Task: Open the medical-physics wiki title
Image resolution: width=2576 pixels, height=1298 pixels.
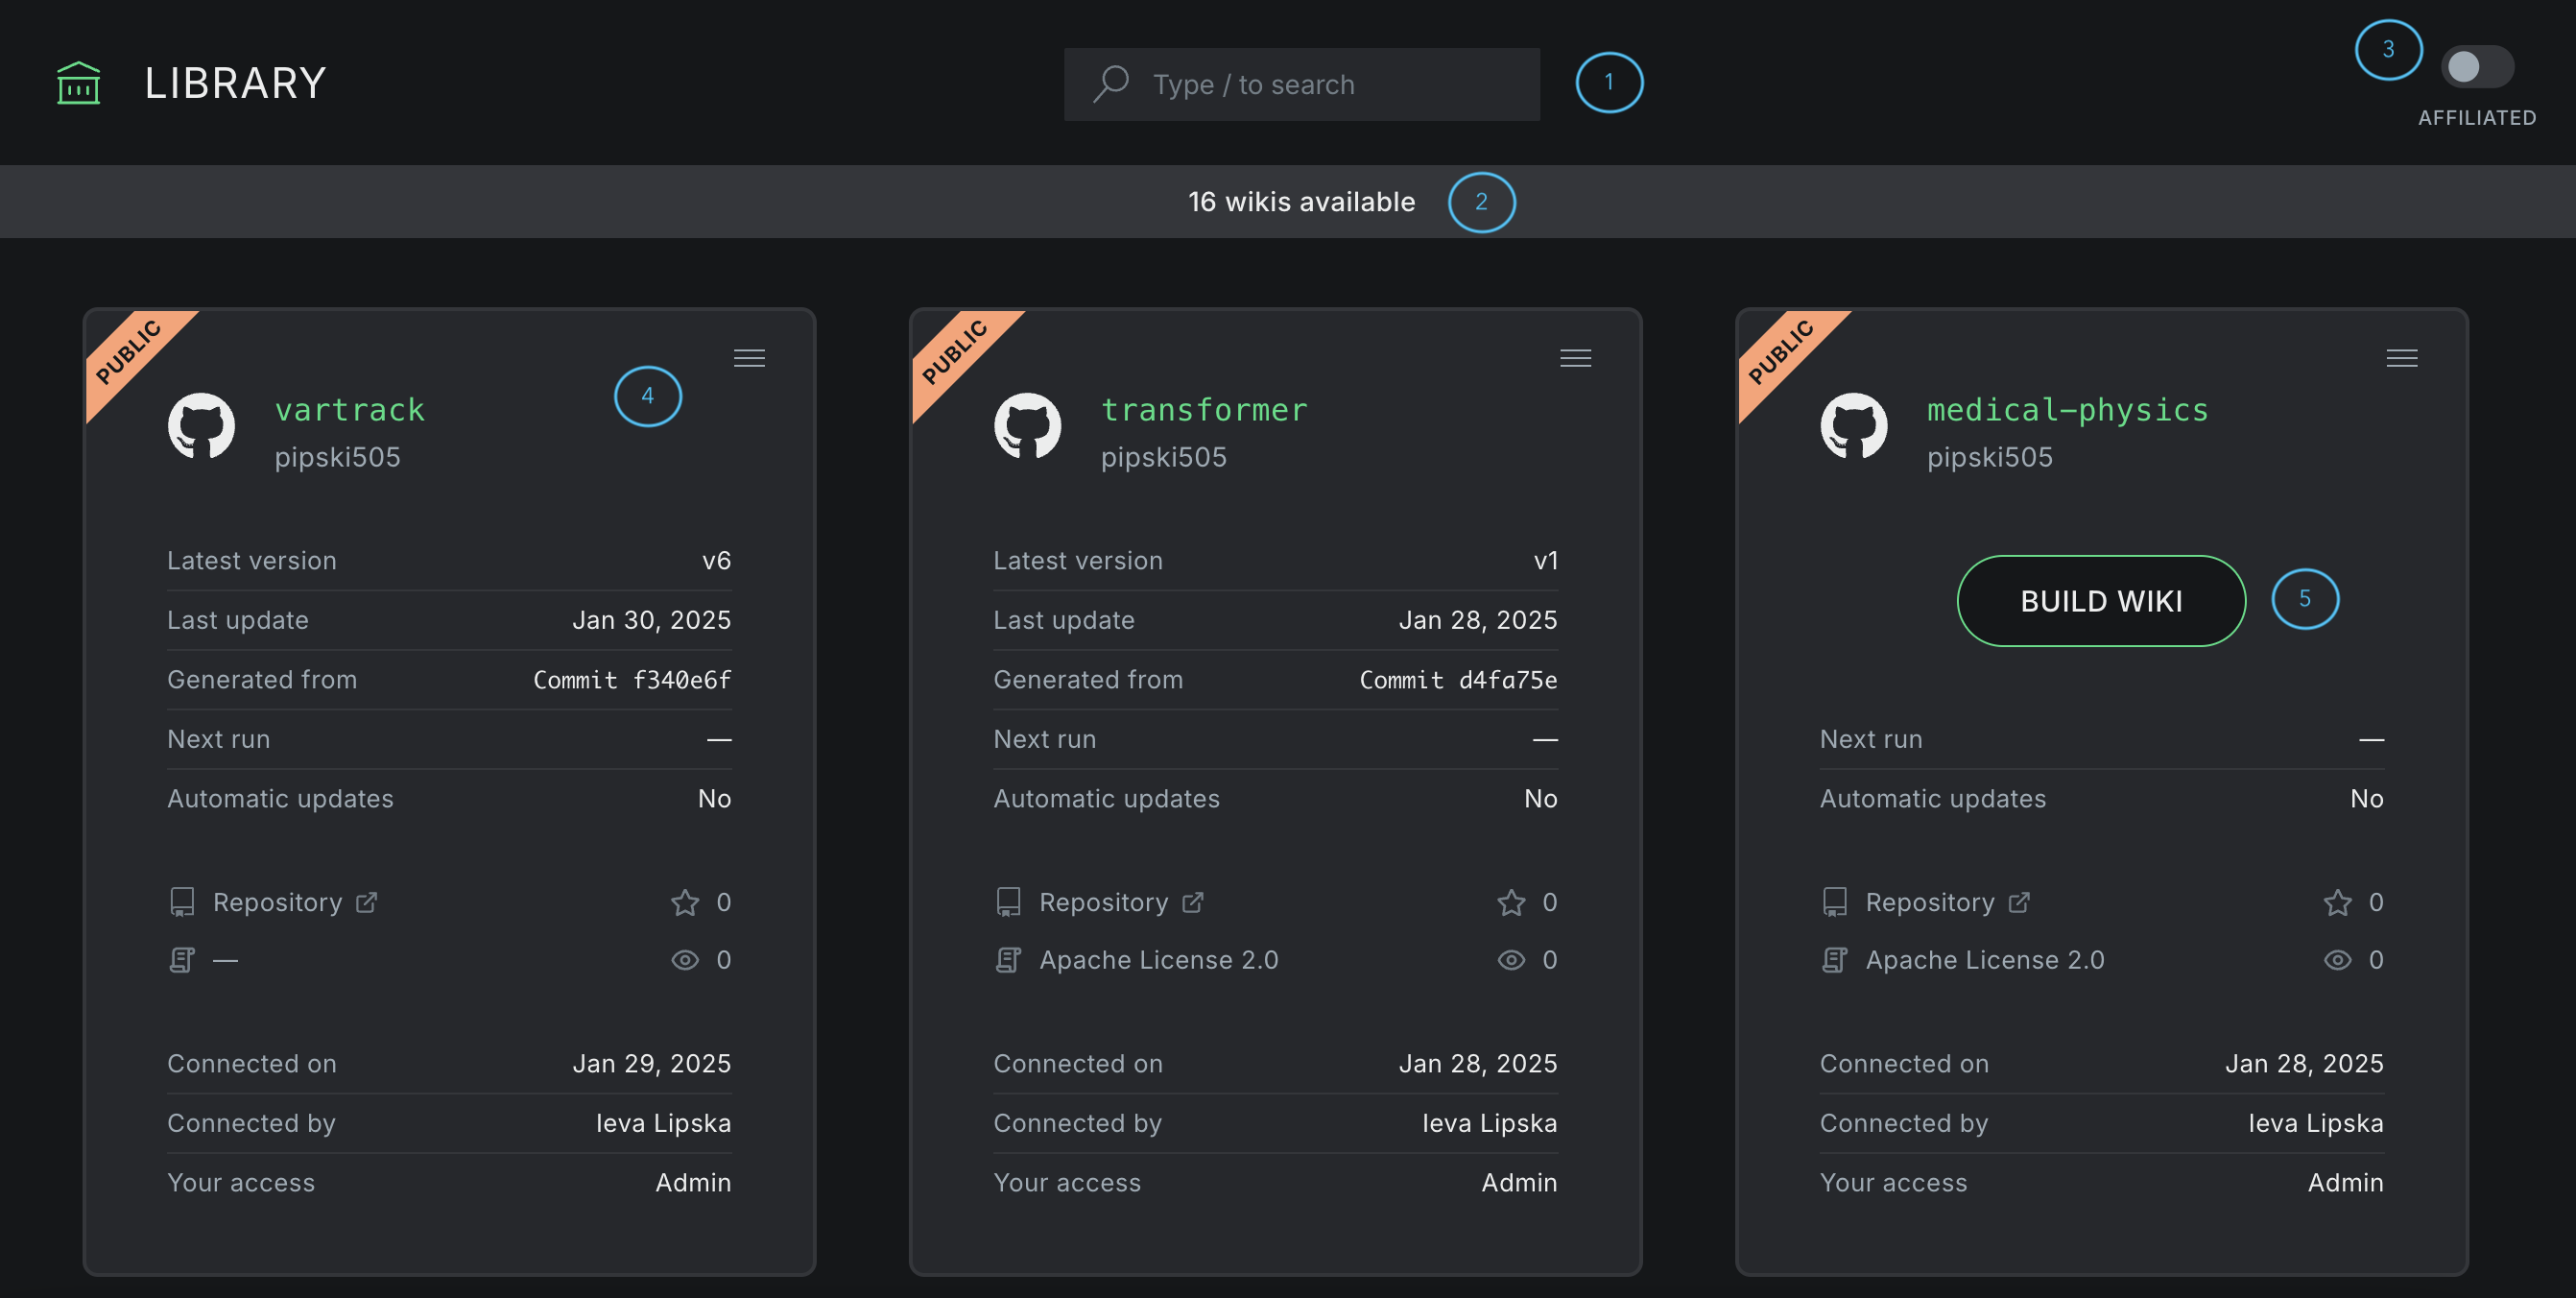Action: (x=2067, y=410)
